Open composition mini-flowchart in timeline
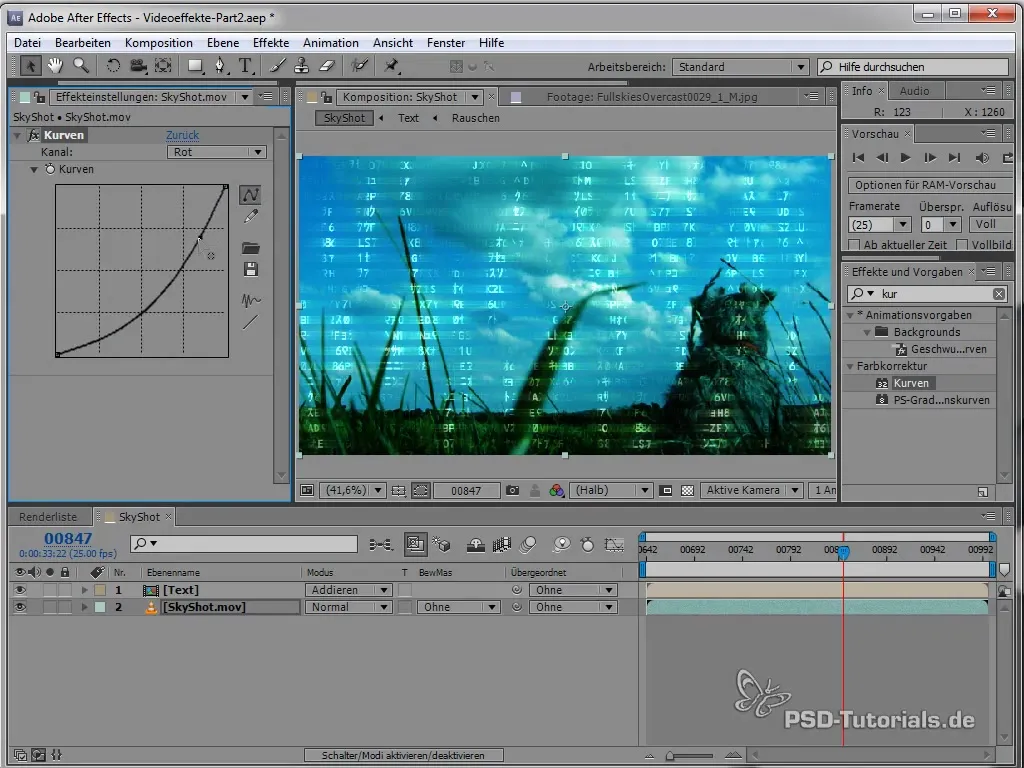The height and width of the screenshot is (768, 1024). point(381,544)
